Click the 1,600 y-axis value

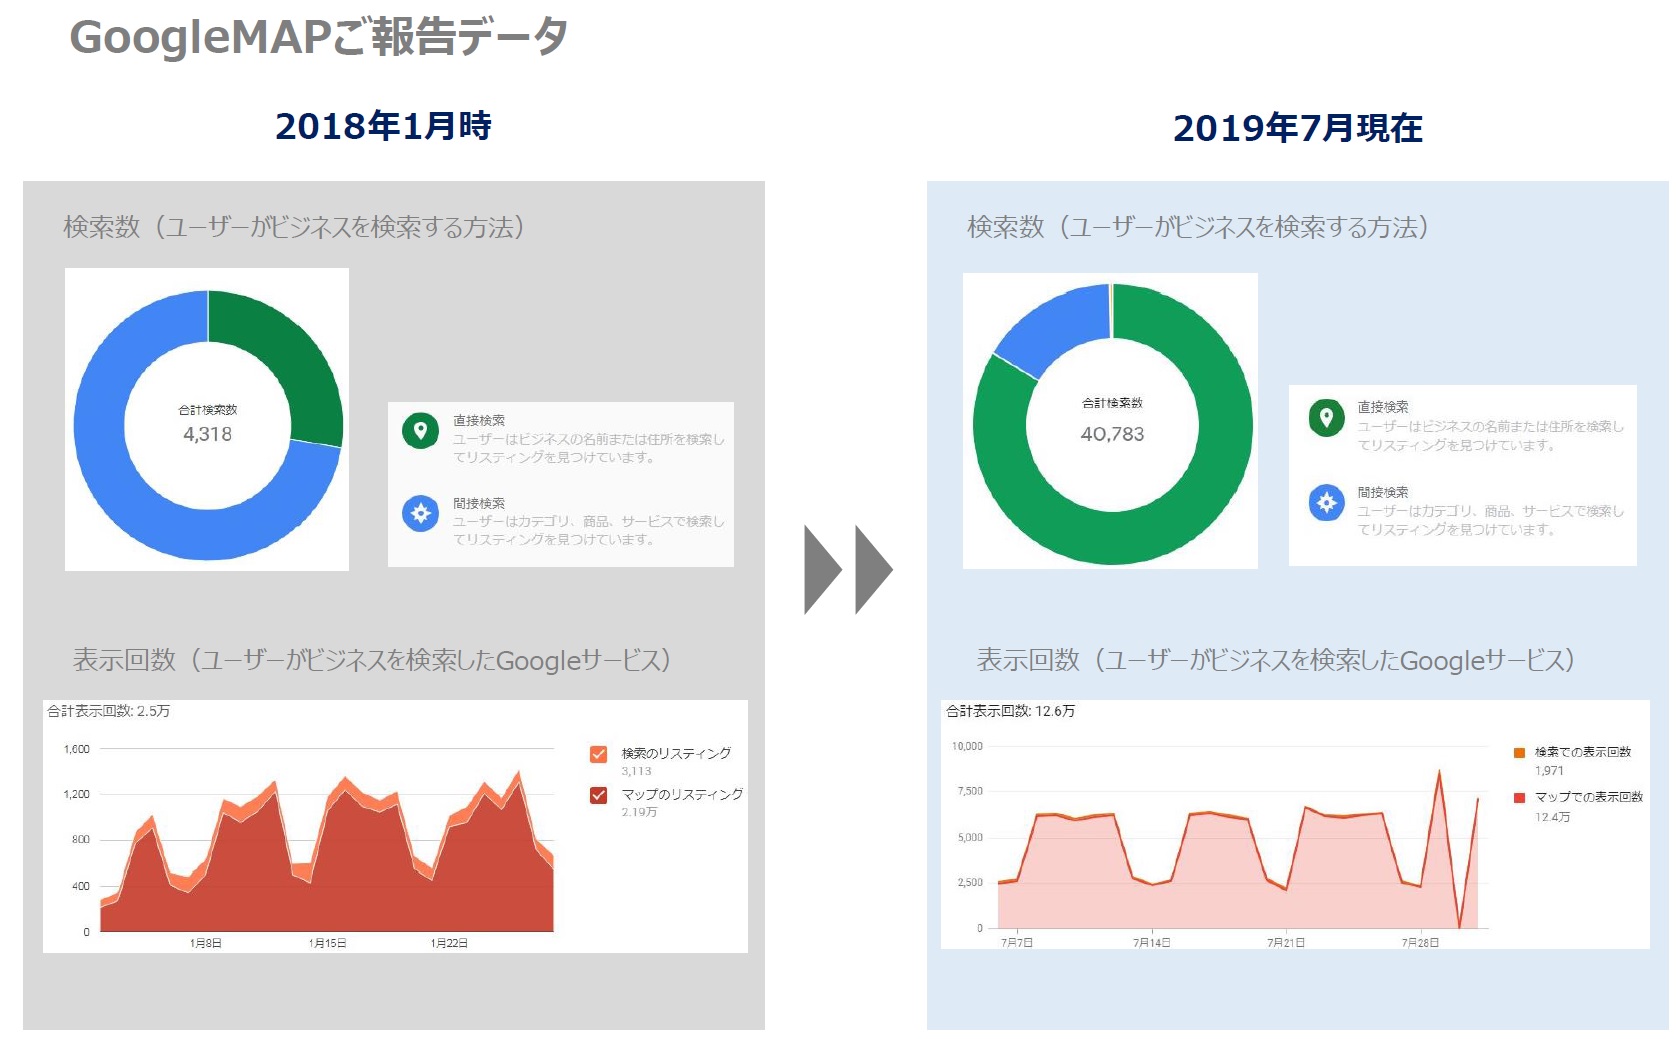tap(77, 749)
